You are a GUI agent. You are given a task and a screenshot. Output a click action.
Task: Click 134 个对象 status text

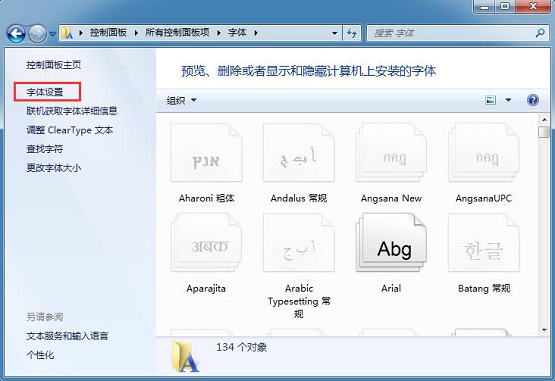point(241,347)
